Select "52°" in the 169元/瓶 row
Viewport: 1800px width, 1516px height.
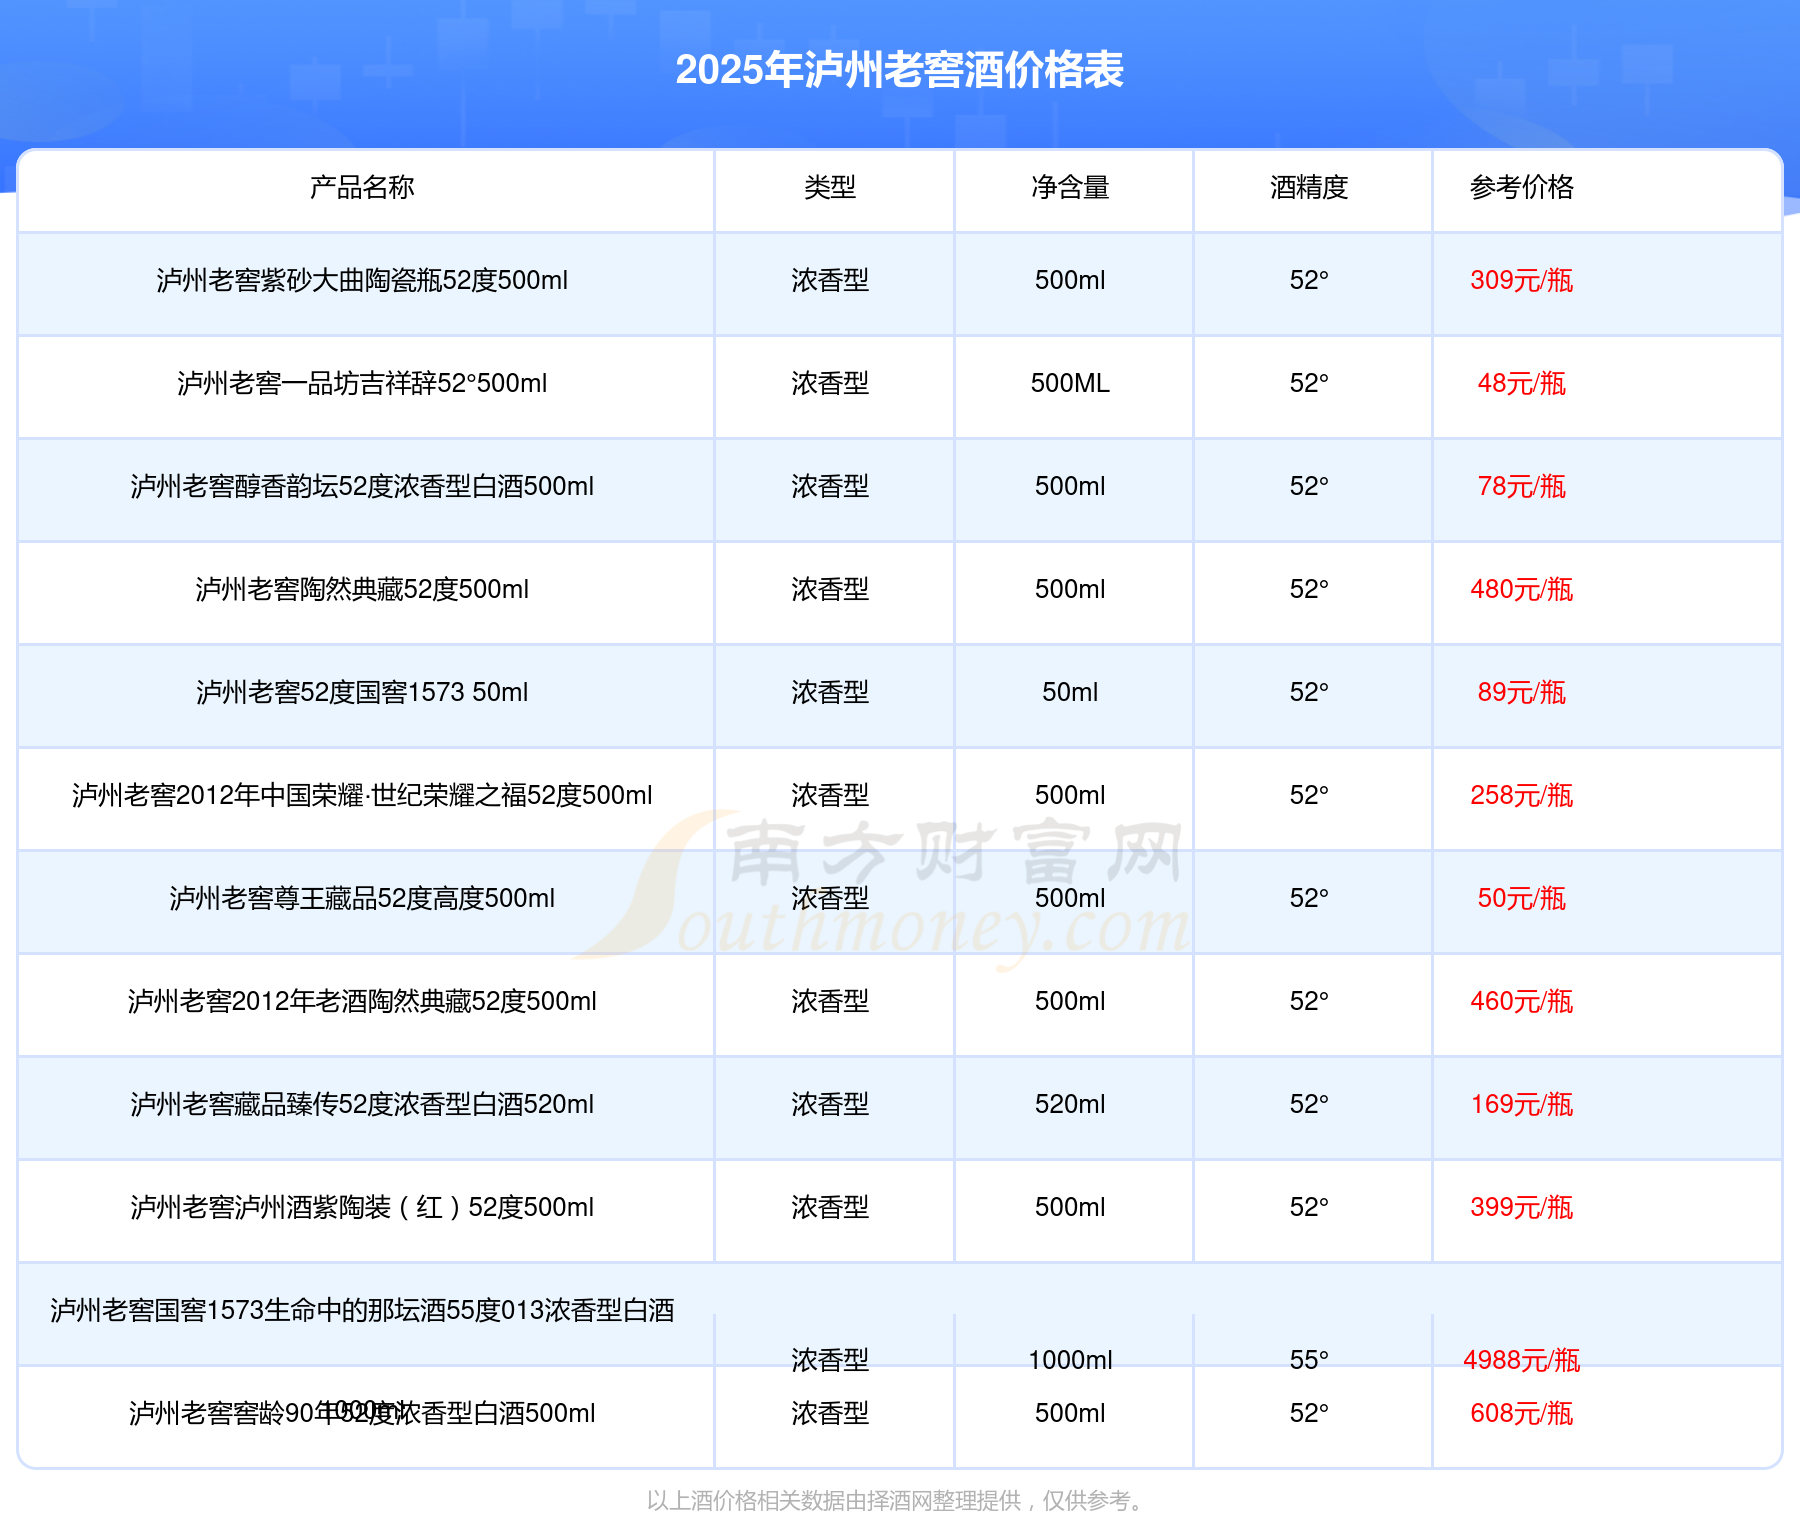tap(1309, 1104)
